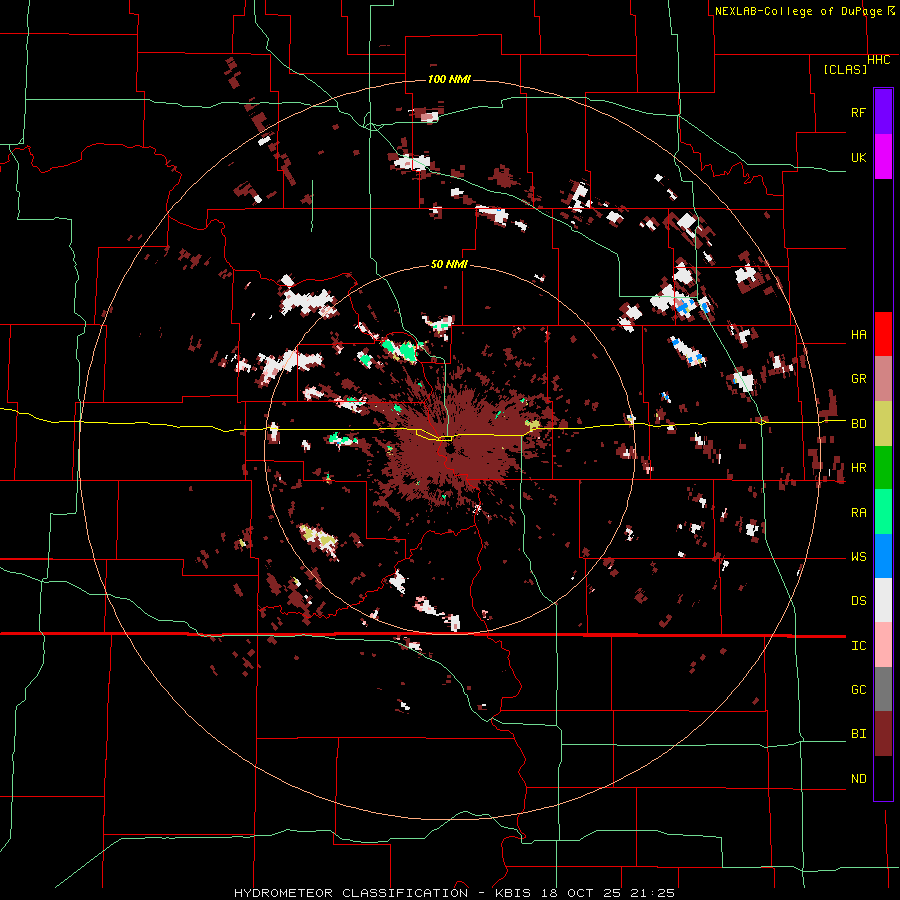The image size is (900, 900).
Task: Click the WS legend label
Action: click(x=858, y=557)
